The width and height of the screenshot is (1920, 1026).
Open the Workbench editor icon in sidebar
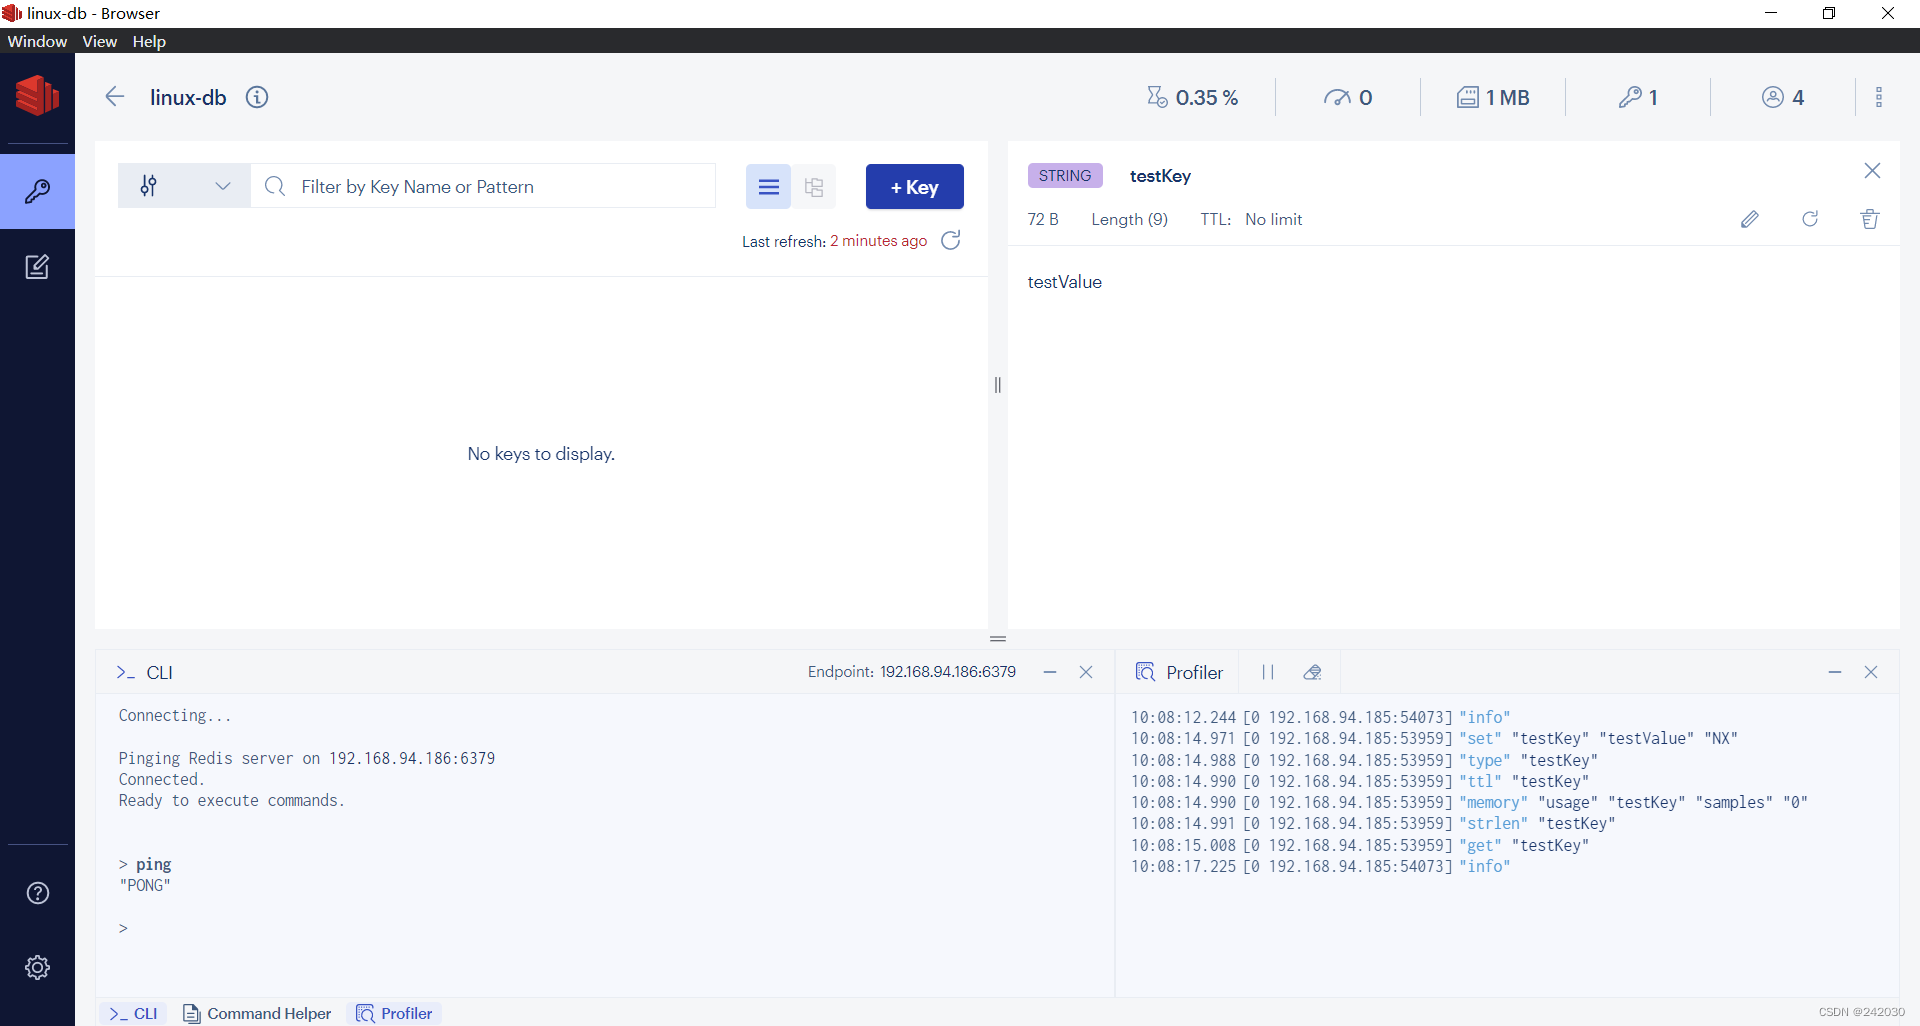37,267
